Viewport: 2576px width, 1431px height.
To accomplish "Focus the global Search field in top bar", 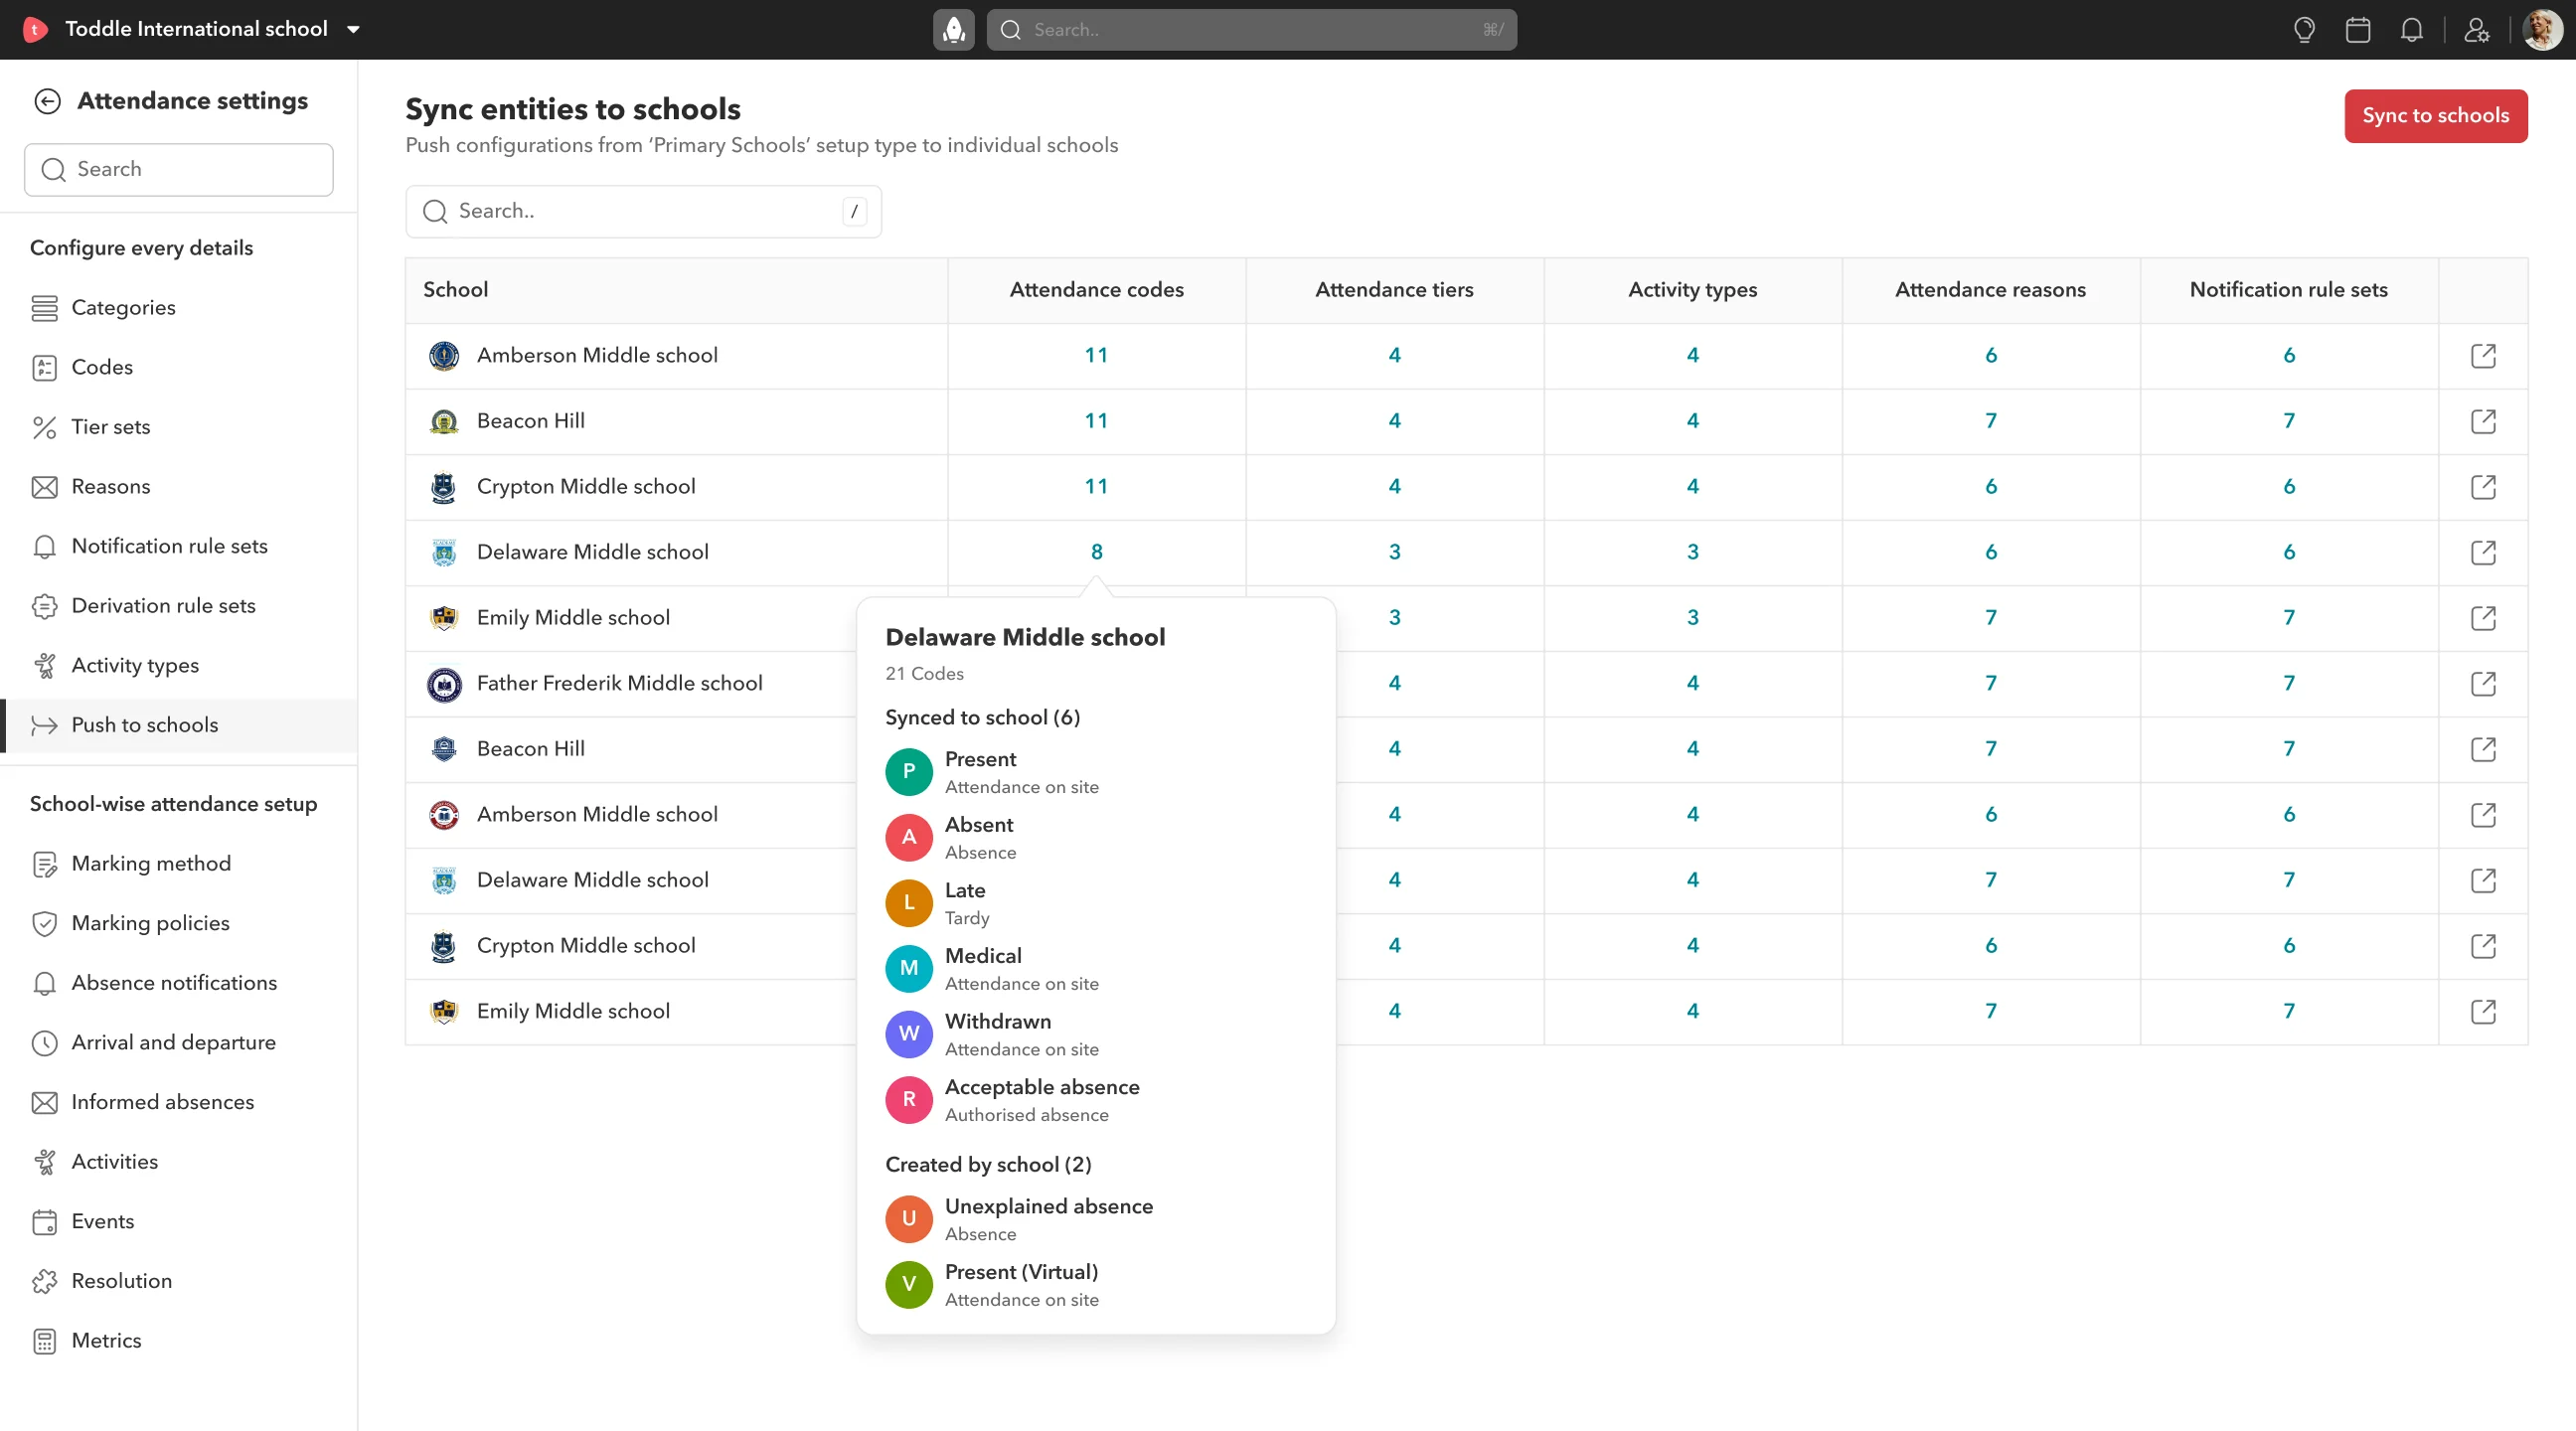I will (x=1251, y=30).
